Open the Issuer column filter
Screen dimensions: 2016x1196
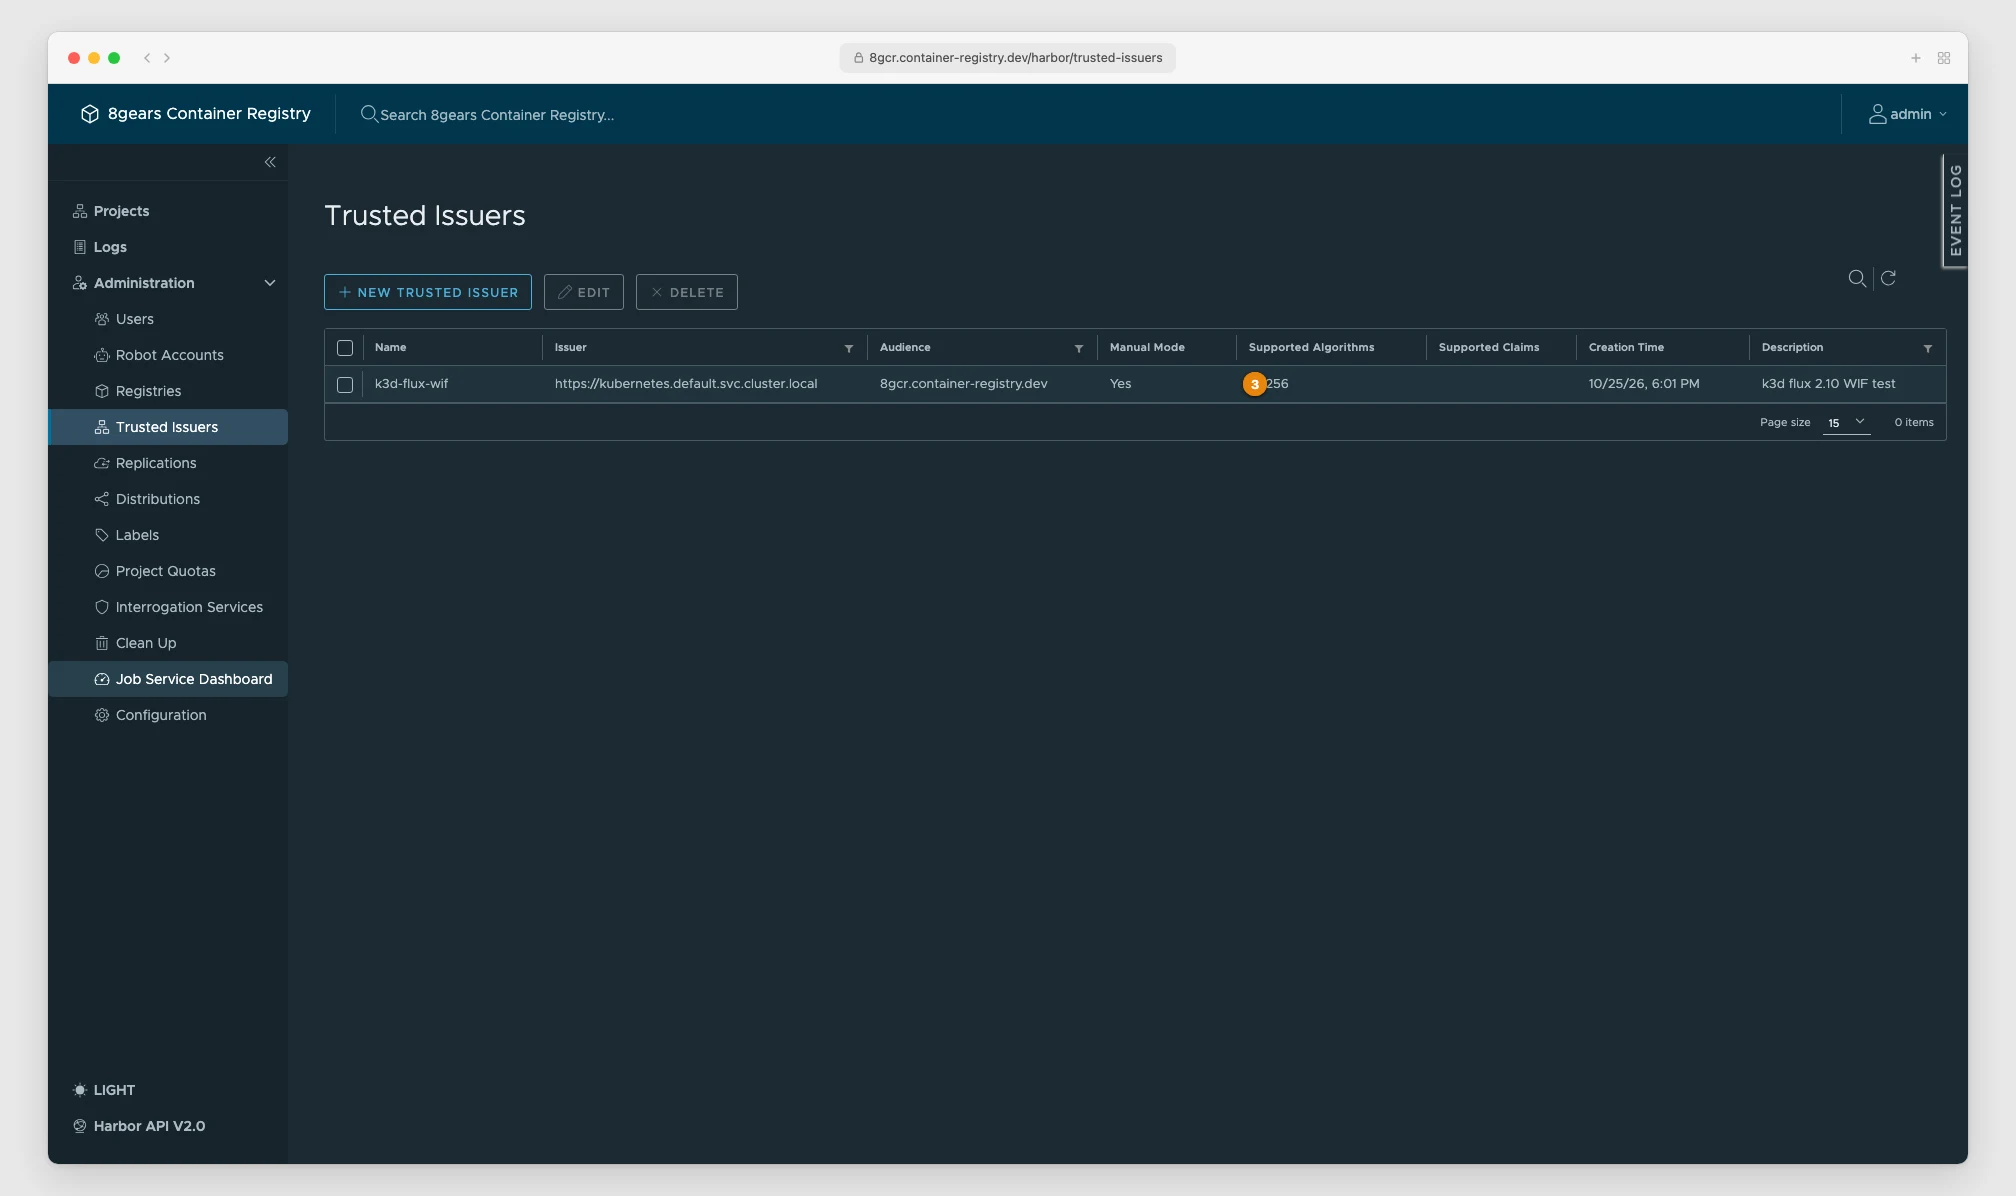[x=849, y=348]
